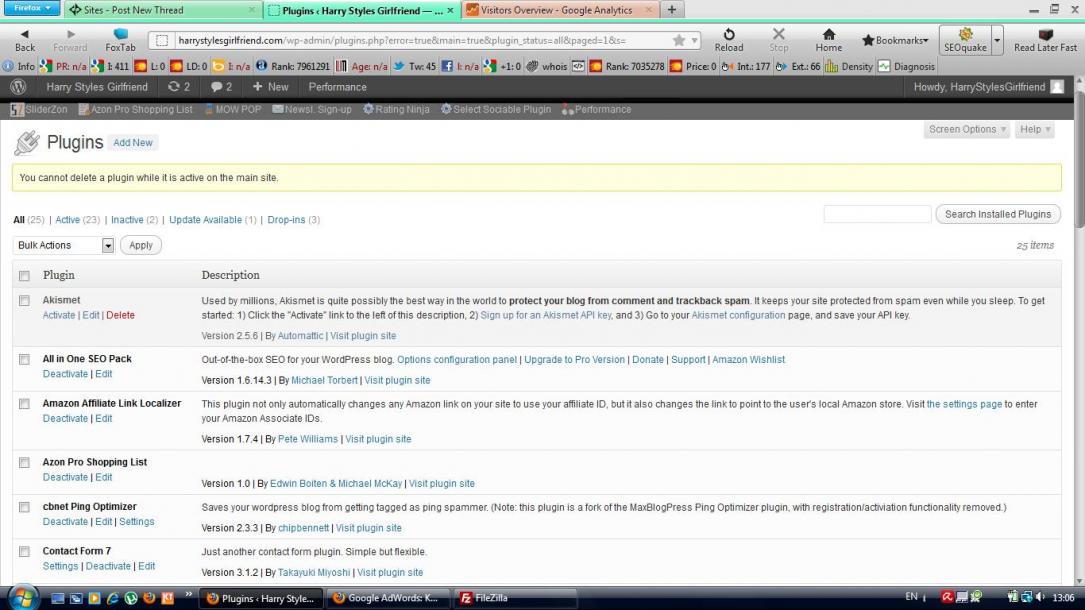Filter plugins by Active
This screenshot has width=1085, height=610.
tap(67, 220)
